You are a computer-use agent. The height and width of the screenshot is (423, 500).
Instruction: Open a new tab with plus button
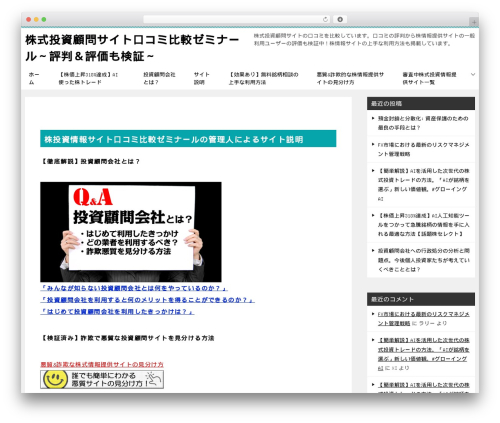(x=474, y=22)
